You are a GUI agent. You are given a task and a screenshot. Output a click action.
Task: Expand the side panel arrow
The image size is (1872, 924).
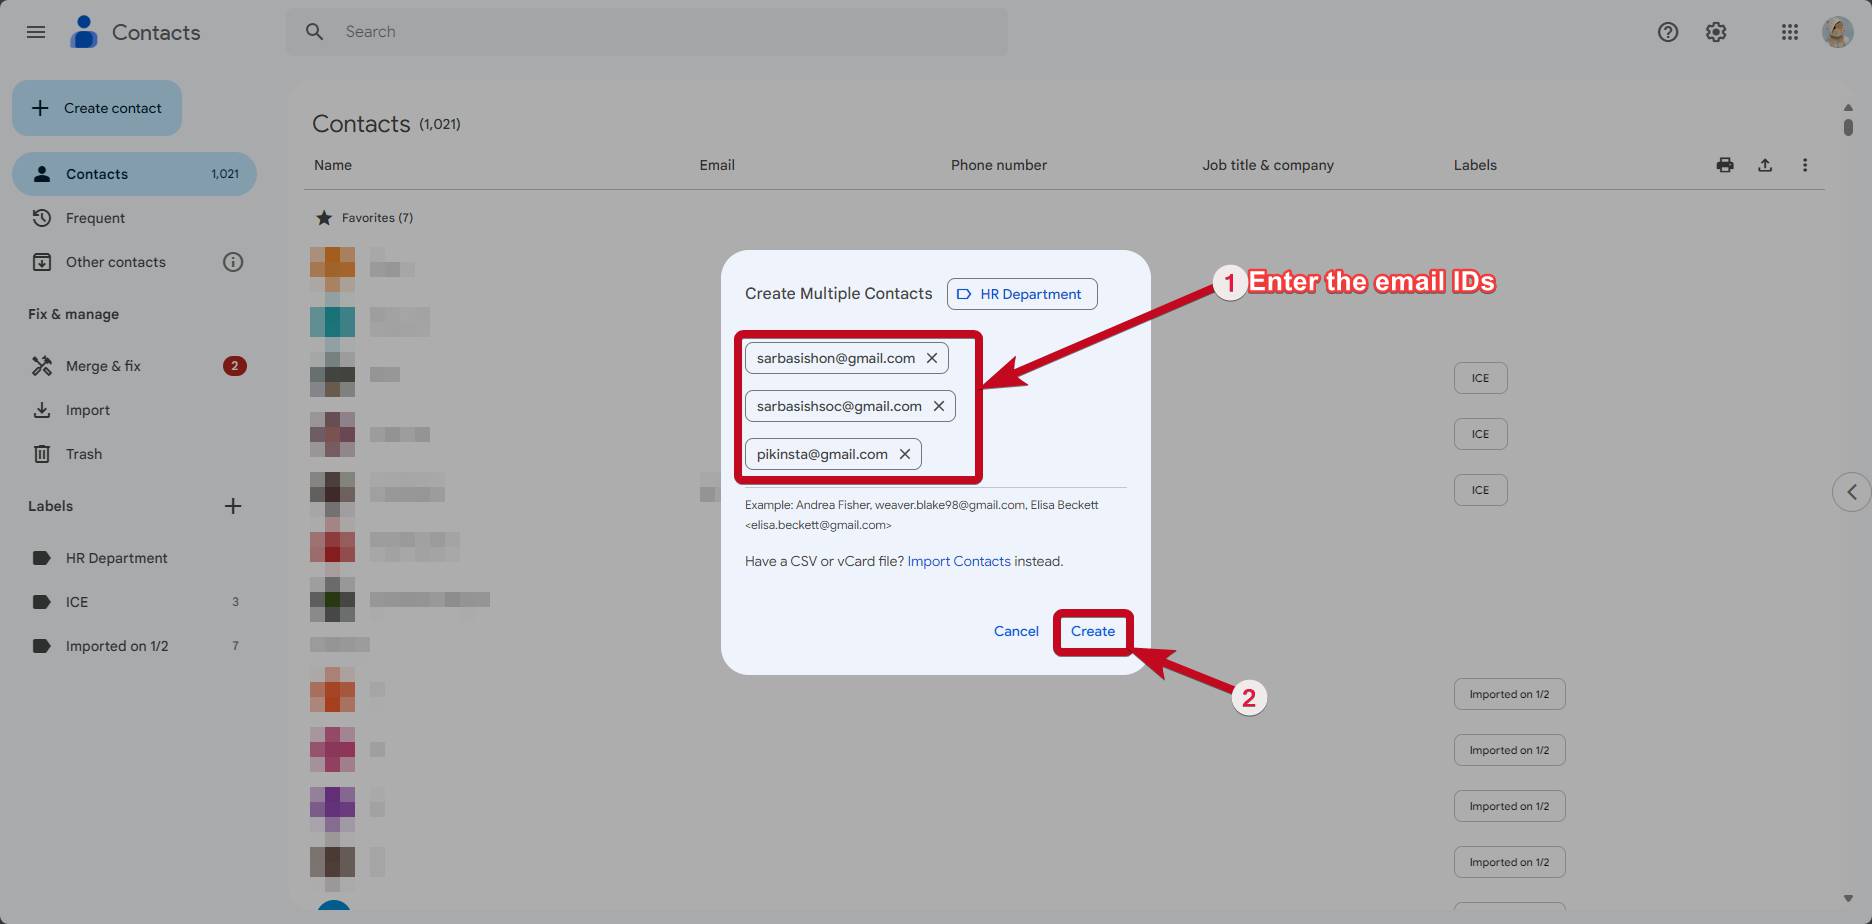coord(1852,492)
